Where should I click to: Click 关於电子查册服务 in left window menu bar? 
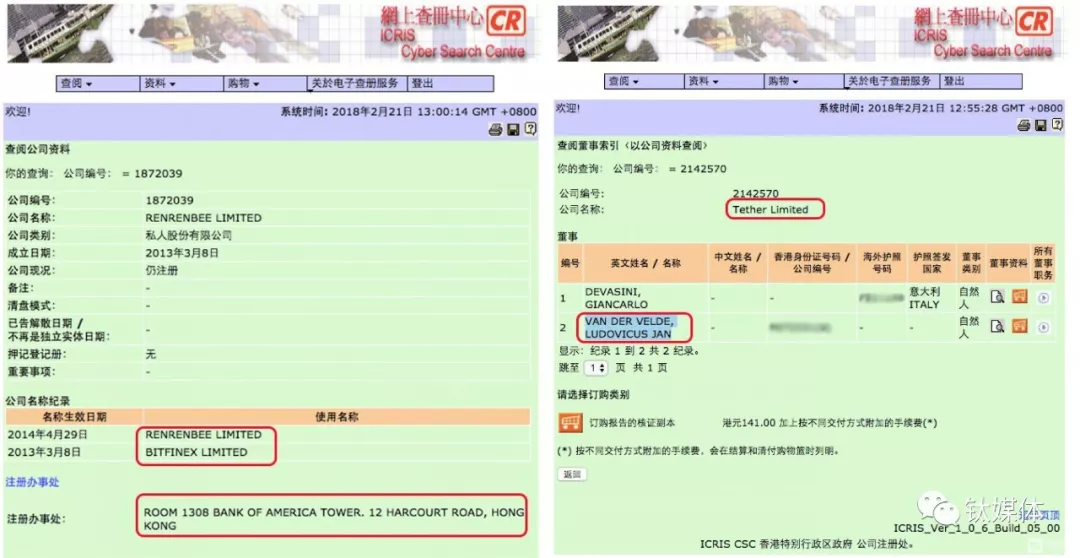(x=355, y=83)
